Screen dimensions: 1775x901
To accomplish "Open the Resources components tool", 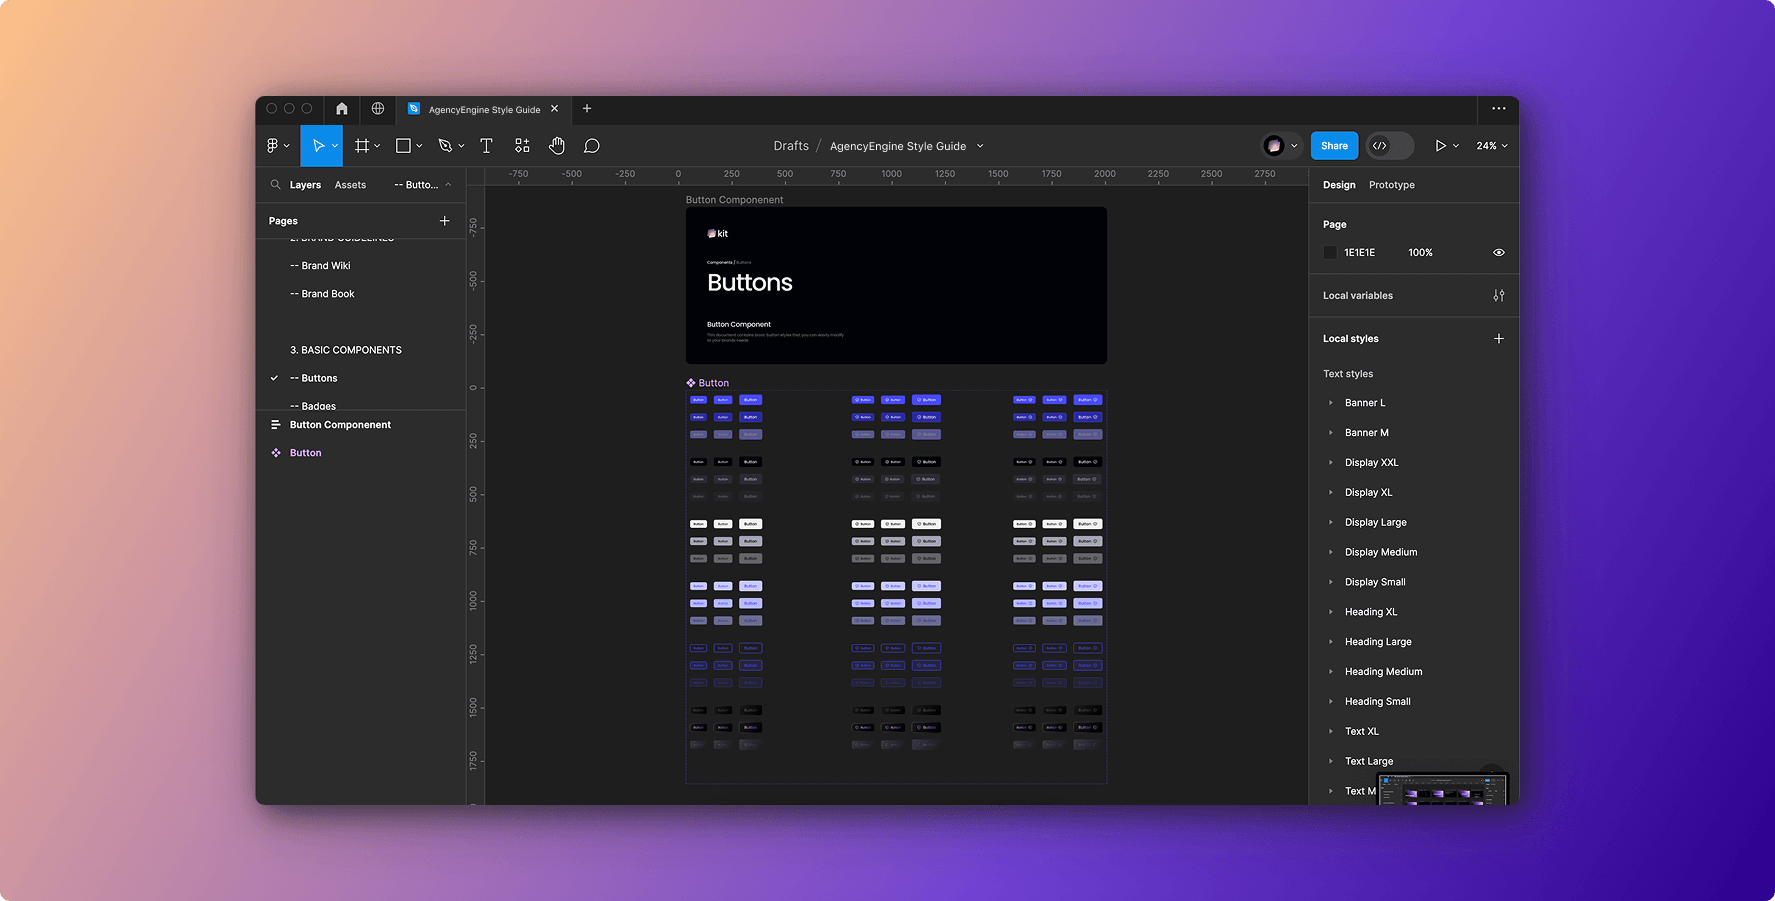I will point(522,146).
